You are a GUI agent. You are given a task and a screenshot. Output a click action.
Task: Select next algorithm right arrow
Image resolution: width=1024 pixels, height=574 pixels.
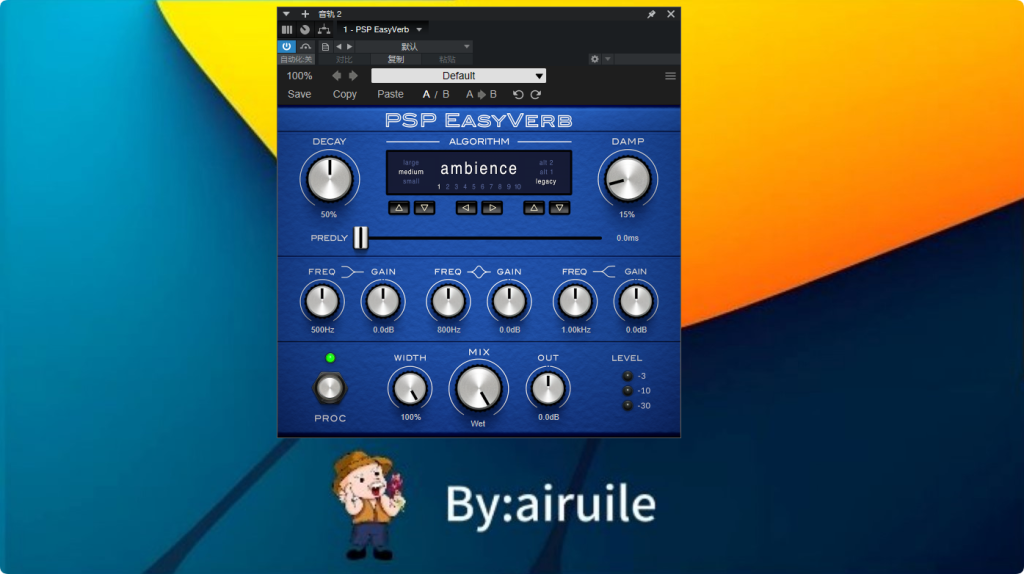point(492,208)
